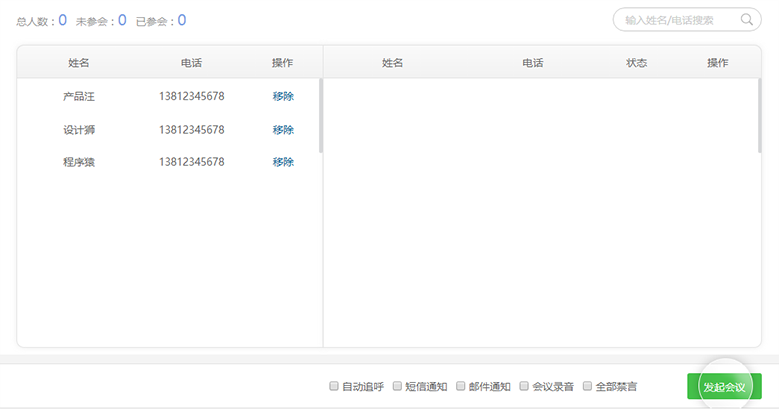The width and height of the screenshot is (779, 409).
Task: Click left table 姓名 column header
Action: click(78, 63)
